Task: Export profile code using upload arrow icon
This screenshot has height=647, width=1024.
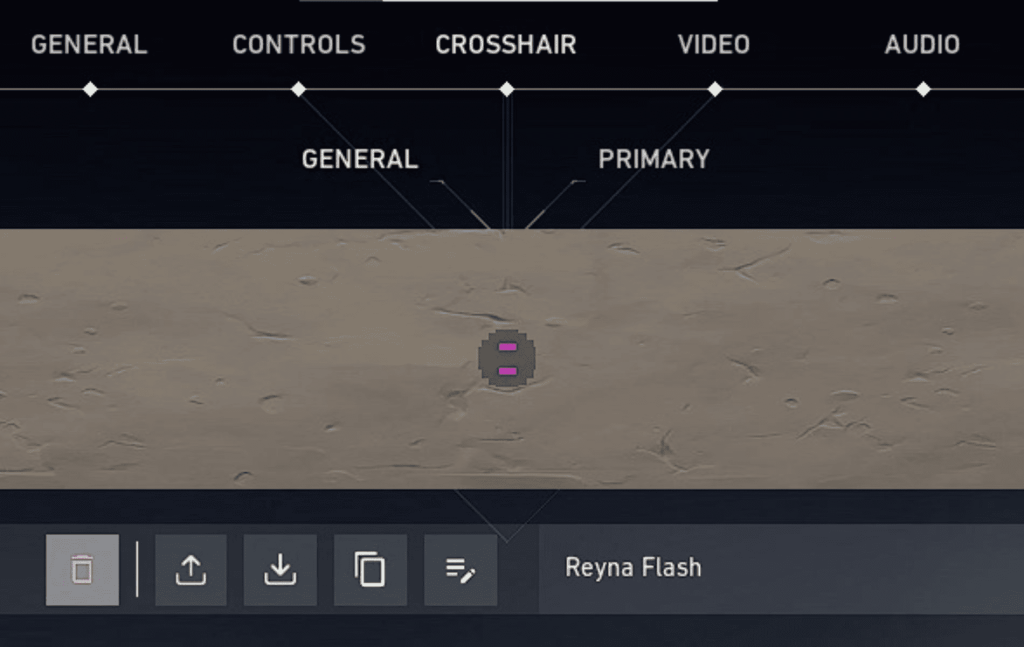Action: (191, 570)
